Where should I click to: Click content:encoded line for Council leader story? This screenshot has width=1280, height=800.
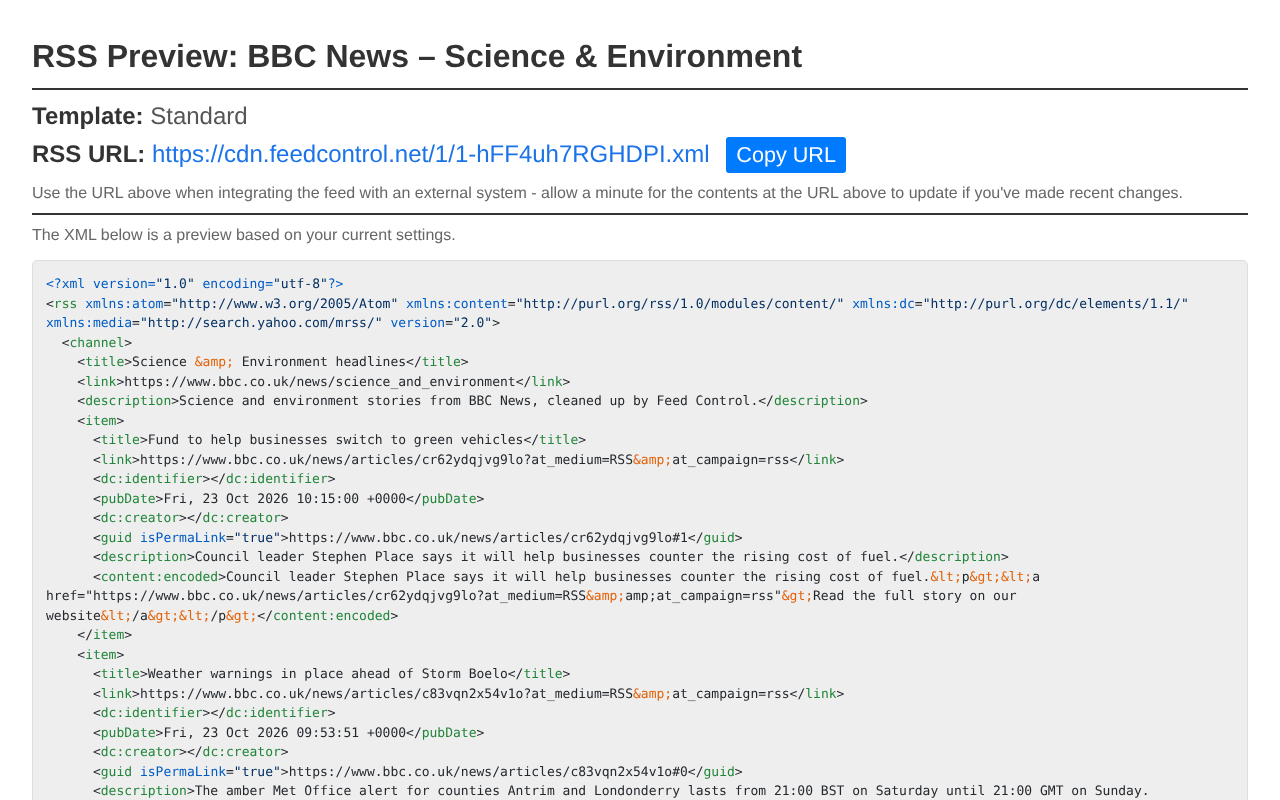point(567,576)
